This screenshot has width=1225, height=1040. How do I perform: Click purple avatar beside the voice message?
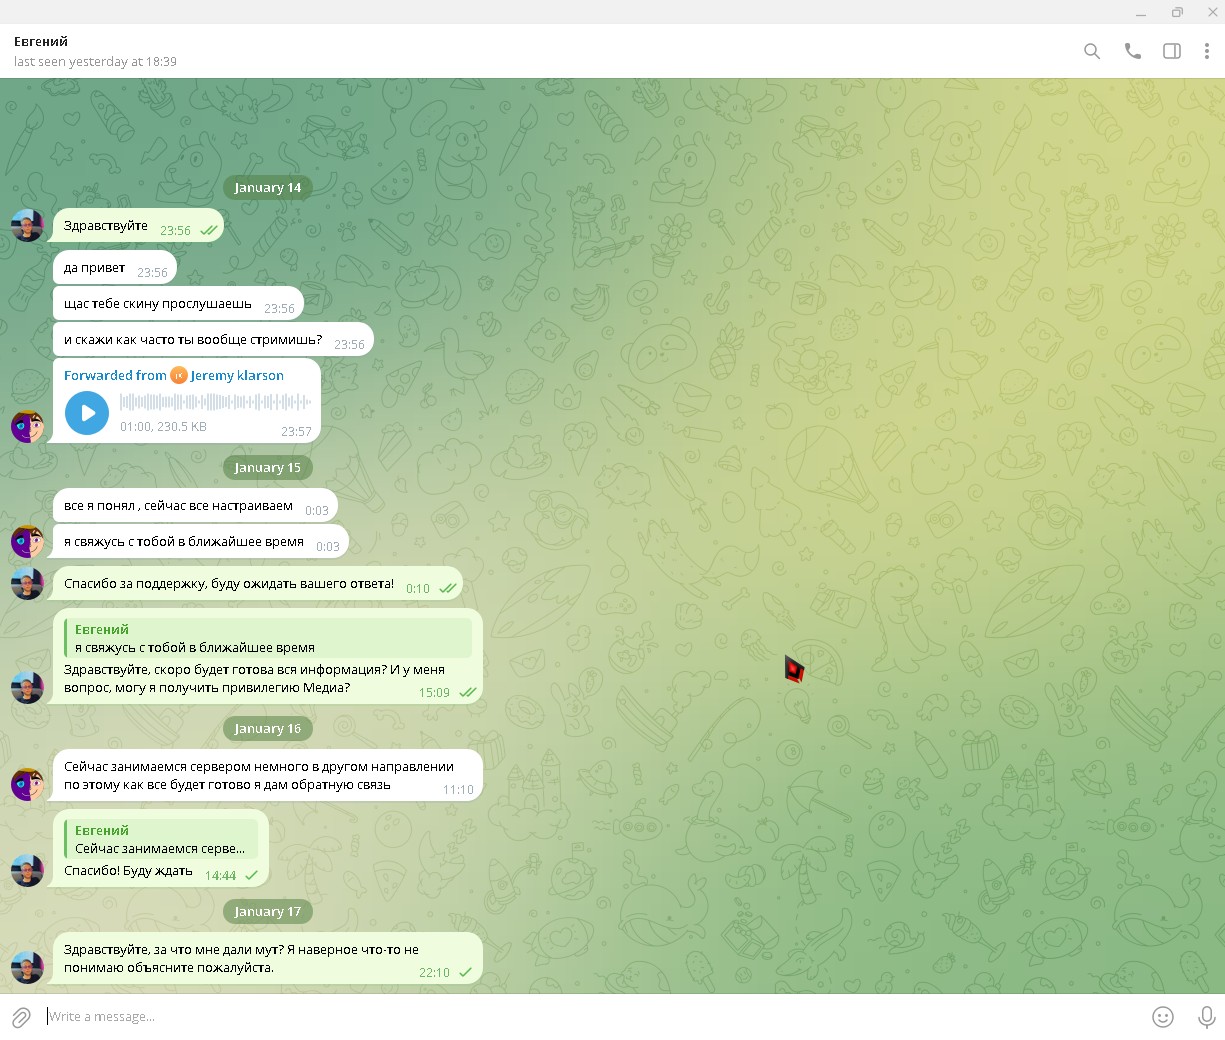tap(27, 427)
